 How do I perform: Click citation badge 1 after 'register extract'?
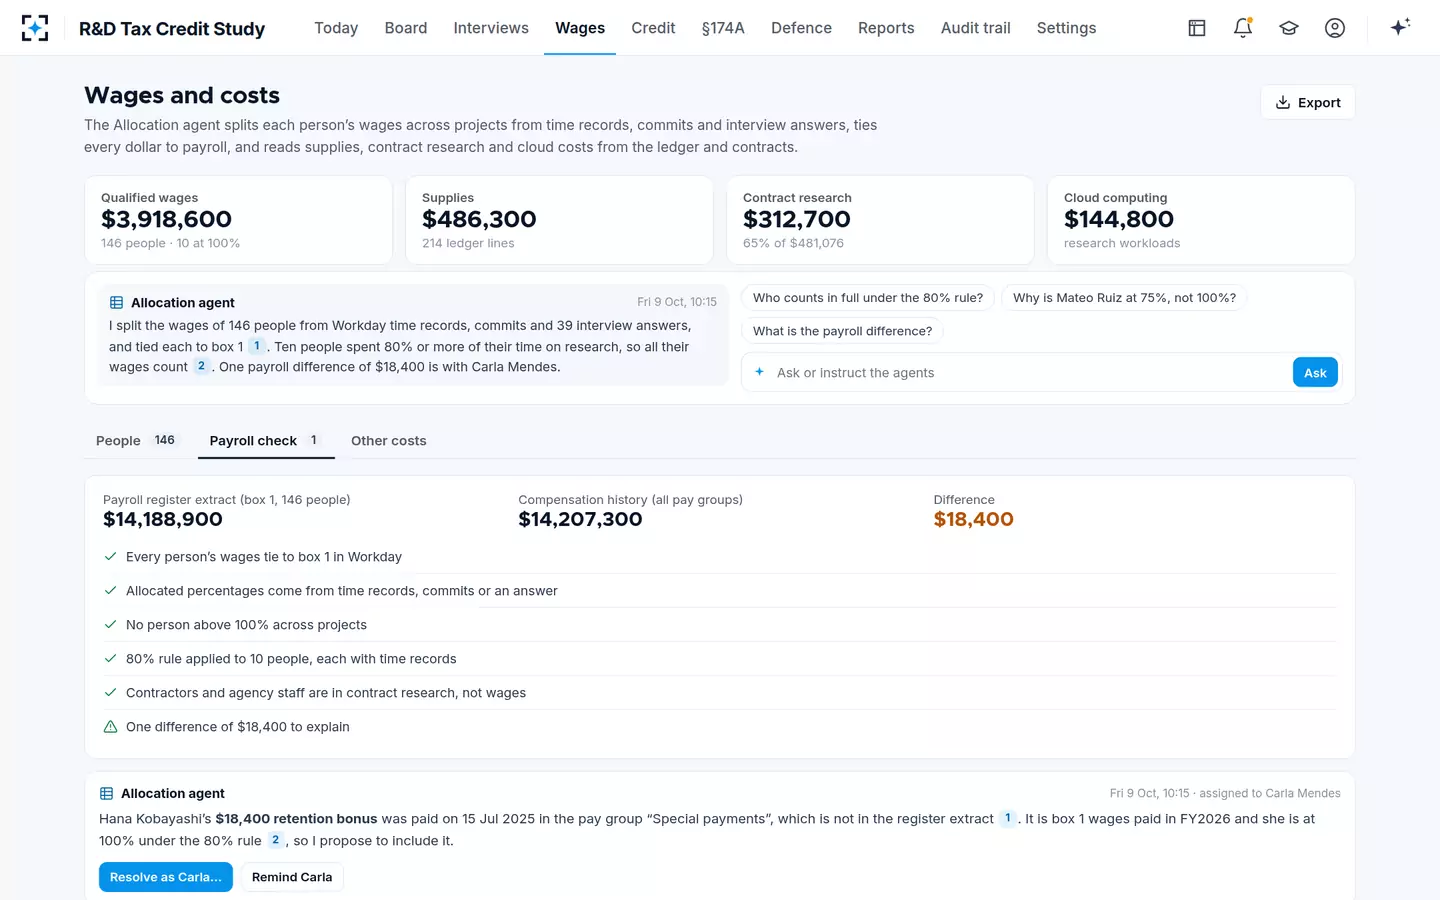pos(1008,818)
